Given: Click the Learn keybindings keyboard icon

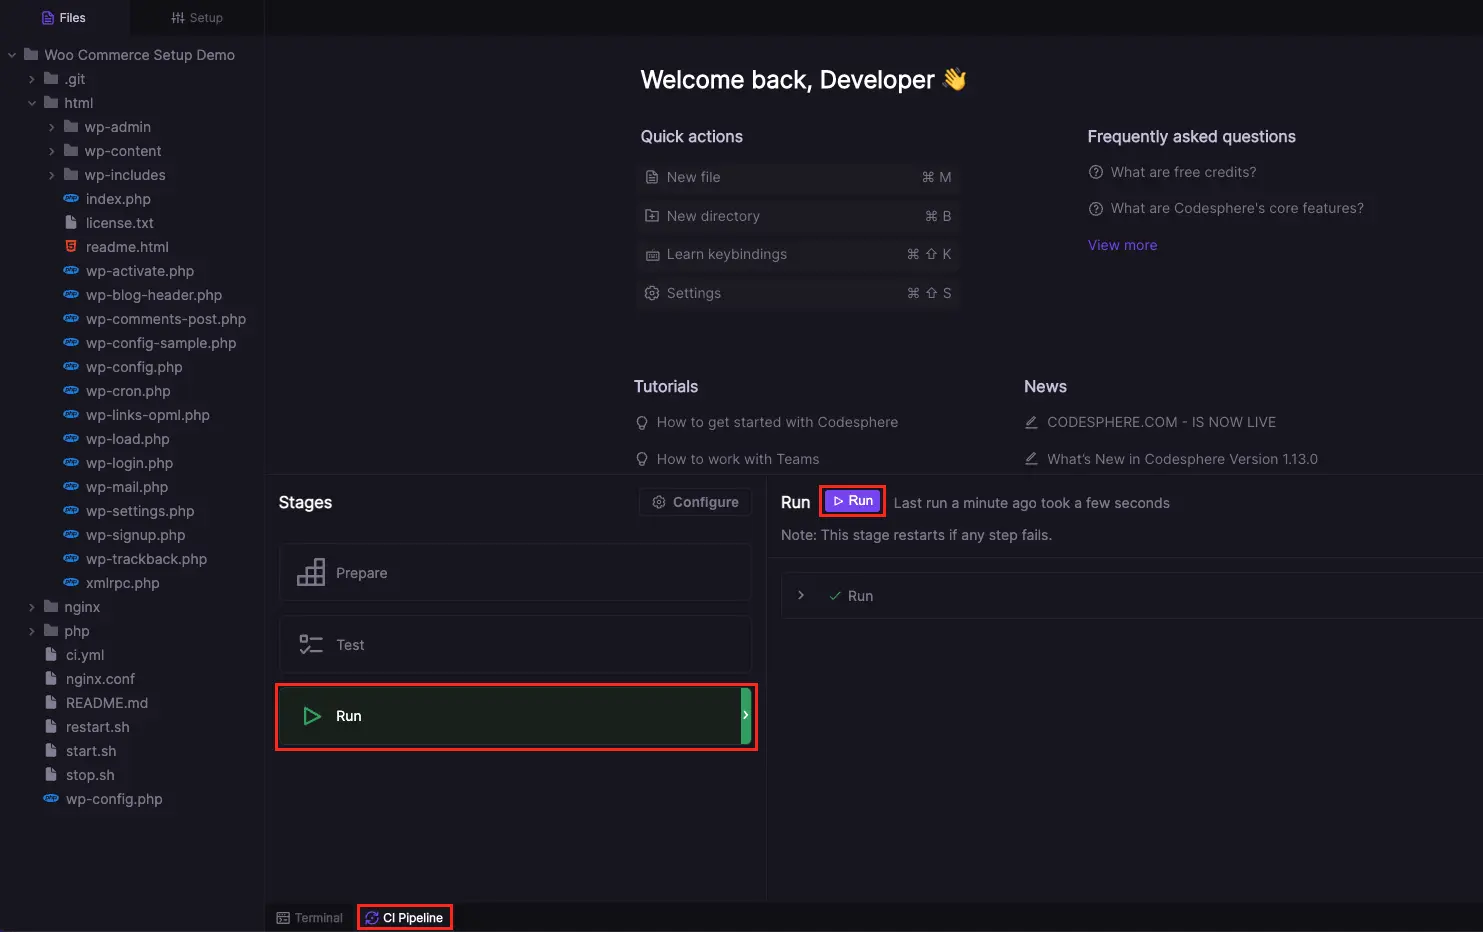Looking at the screenshot, I should 653,254.
